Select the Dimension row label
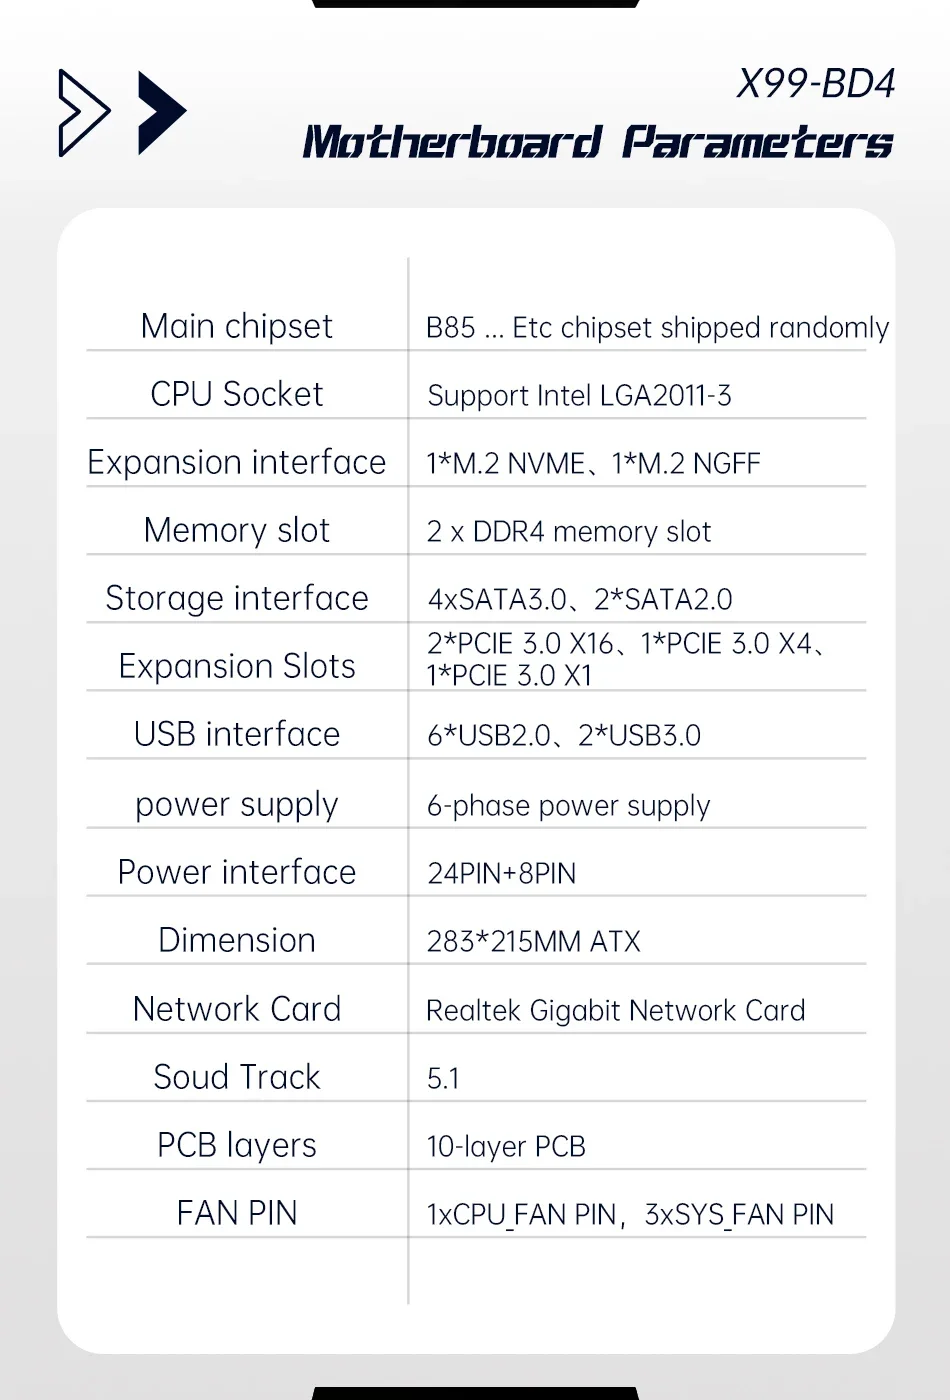Image resolution: width=950 pixels, height=1400 pixels. coord(237,940)
